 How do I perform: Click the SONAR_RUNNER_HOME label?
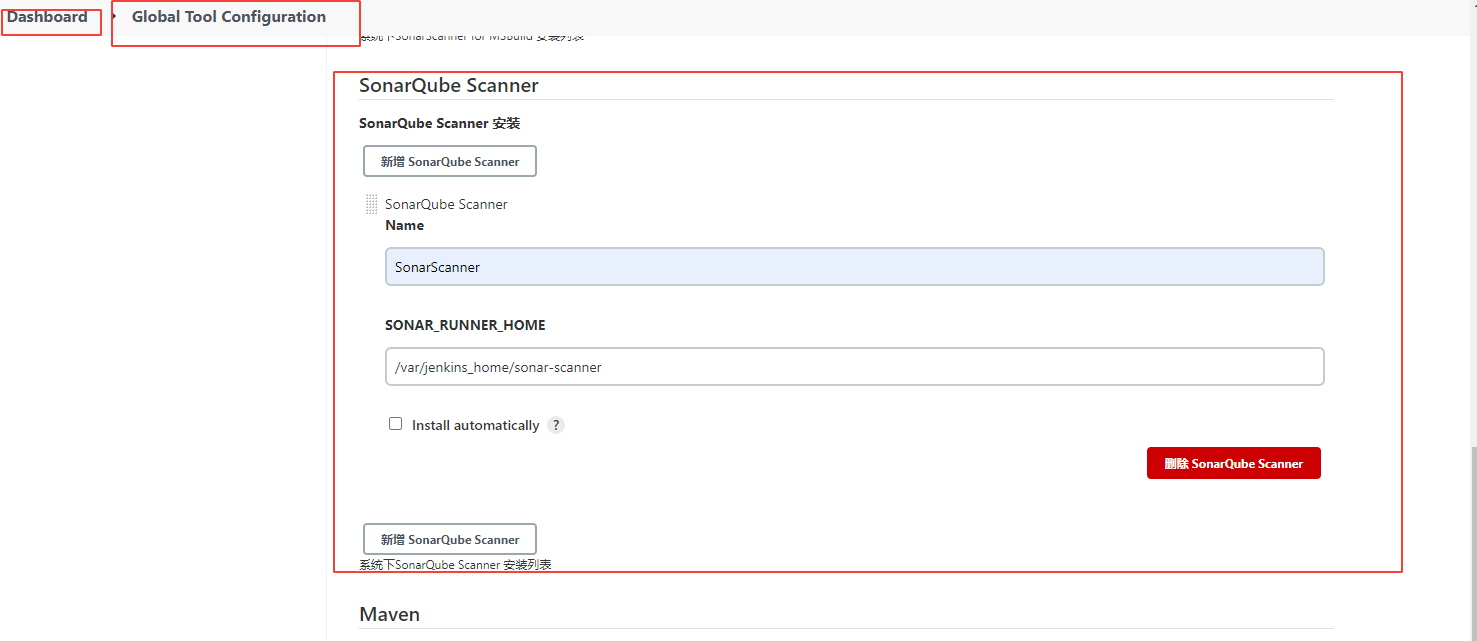point(465,325)
